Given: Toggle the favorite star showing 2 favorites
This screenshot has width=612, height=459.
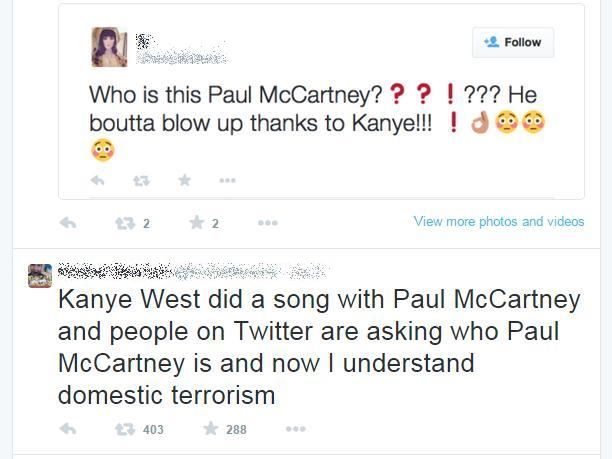Looking at the screenshot, I should tap(197, 223).
